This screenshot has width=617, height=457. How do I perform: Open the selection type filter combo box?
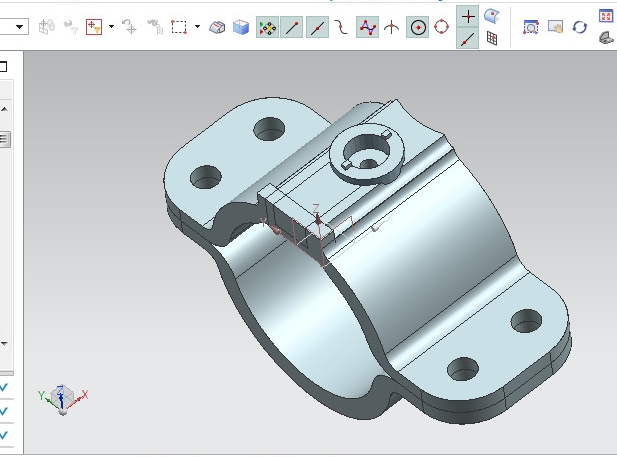pos(14,27)
